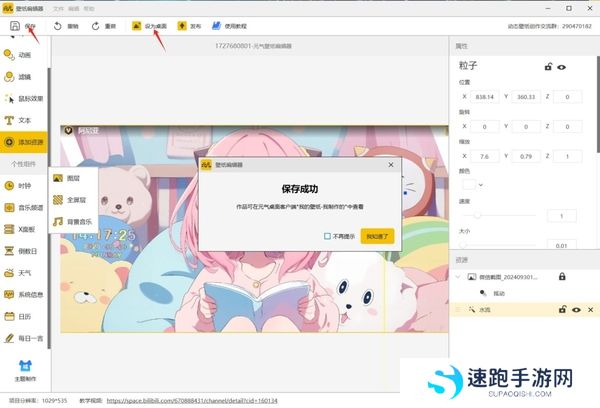Add the X panel (X面板) widget icon
The image size is (600, 408).
click(9, 229)
